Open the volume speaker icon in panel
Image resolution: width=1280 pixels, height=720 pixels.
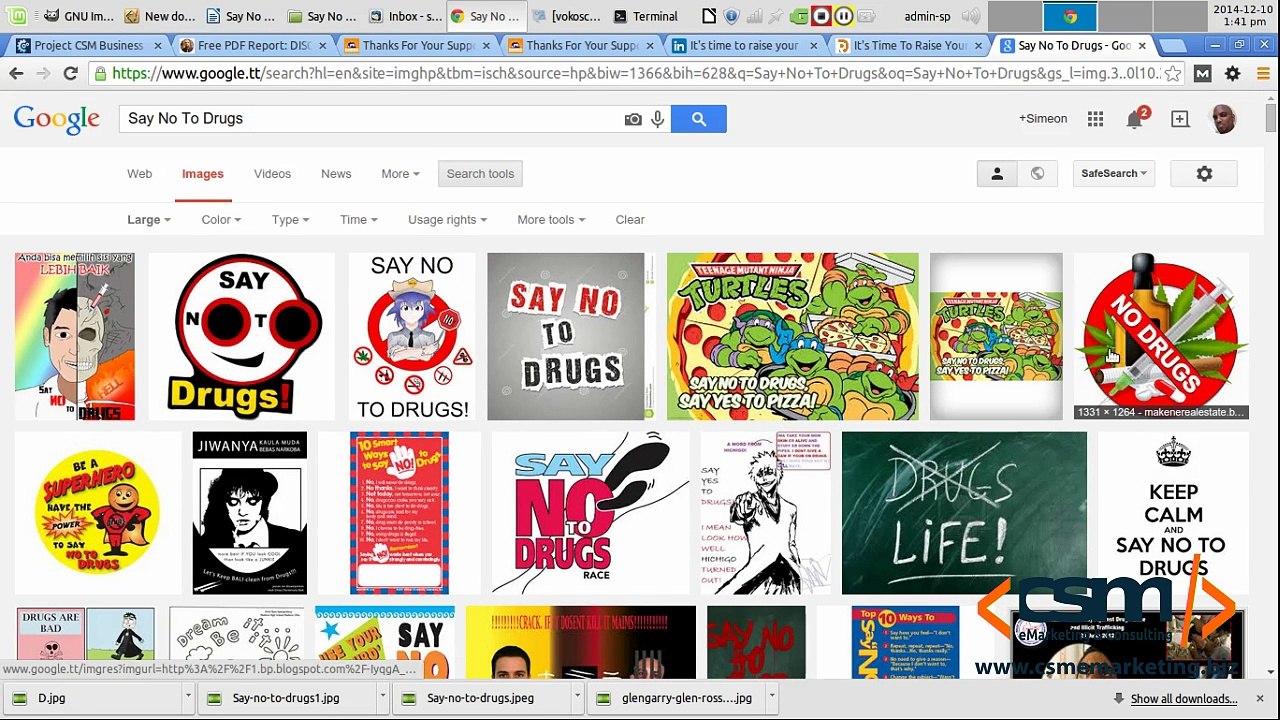coord(971,16)
